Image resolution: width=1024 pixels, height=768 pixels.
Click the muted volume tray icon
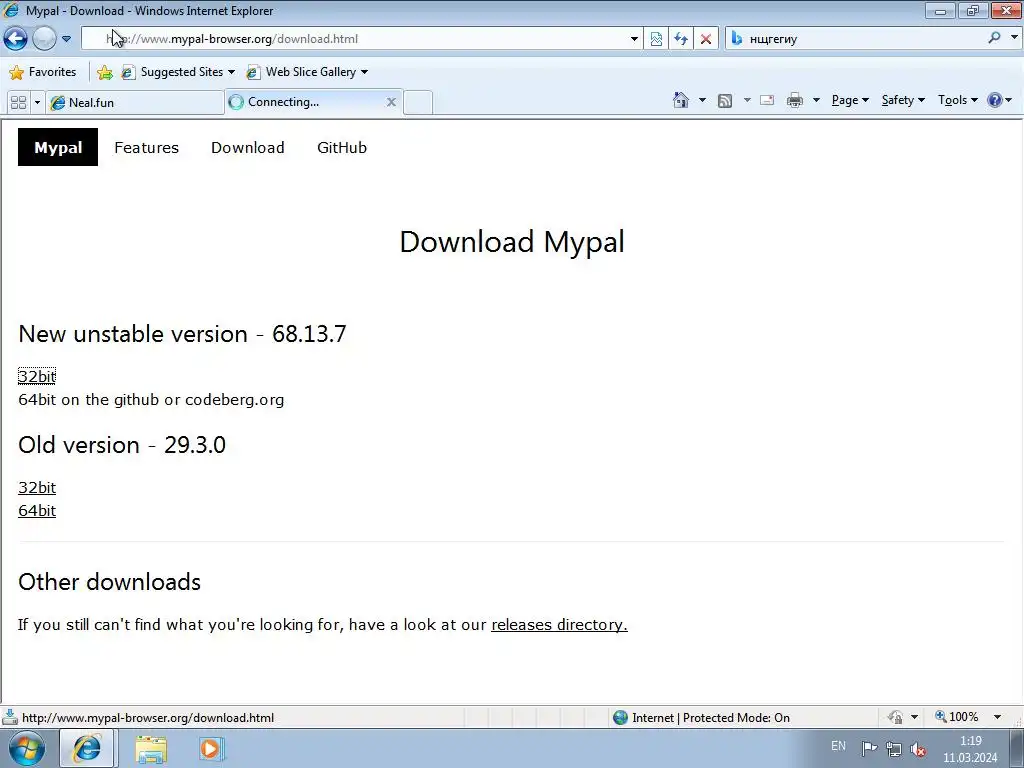pyautogui.click(x=918, y=749)
